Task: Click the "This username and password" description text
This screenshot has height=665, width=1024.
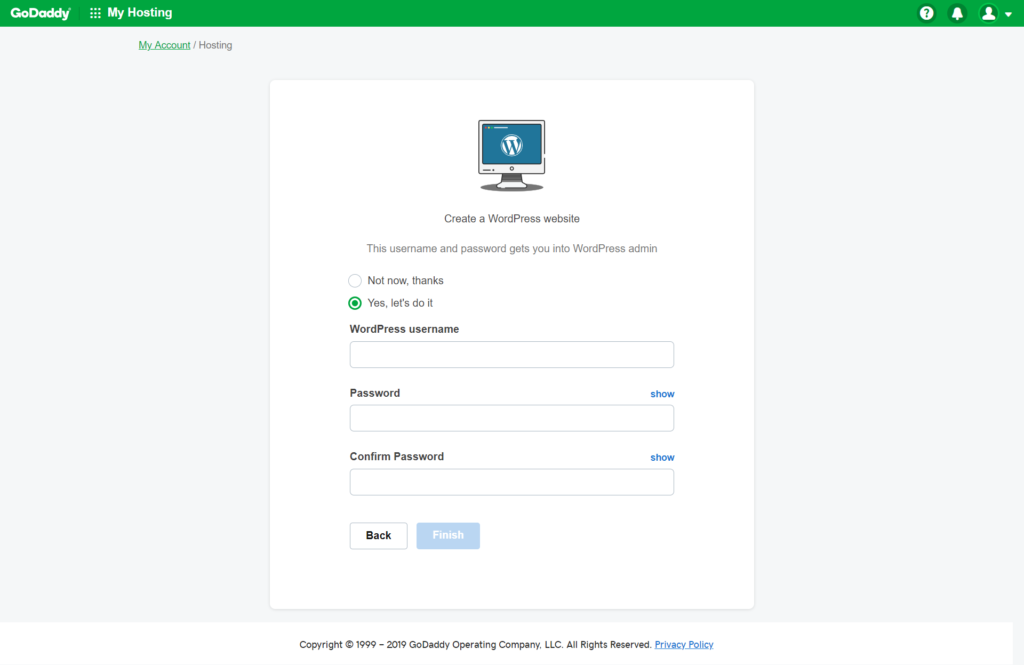Action: tap(511, 248)
